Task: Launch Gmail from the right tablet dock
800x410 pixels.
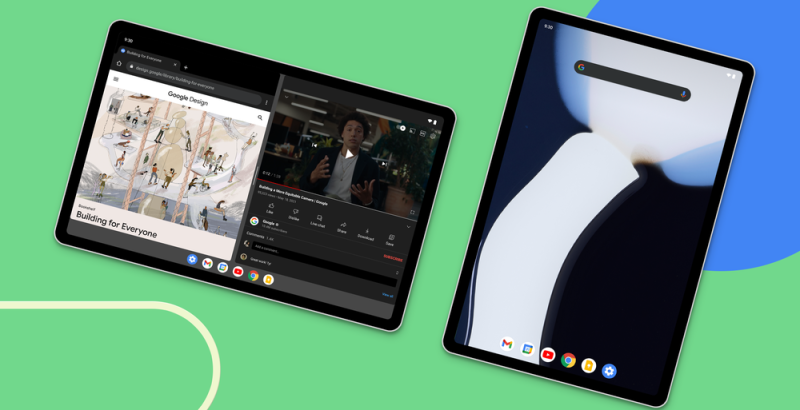Action: pos(507,343)
